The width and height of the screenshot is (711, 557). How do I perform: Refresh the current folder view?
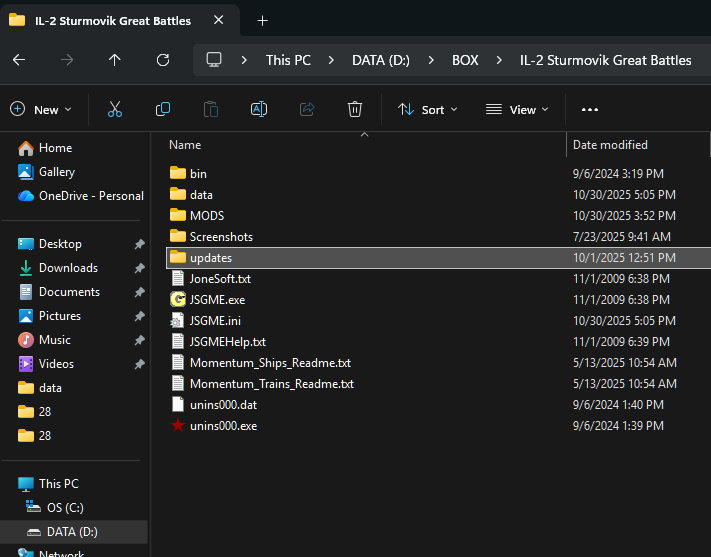(x=163, y=60)
